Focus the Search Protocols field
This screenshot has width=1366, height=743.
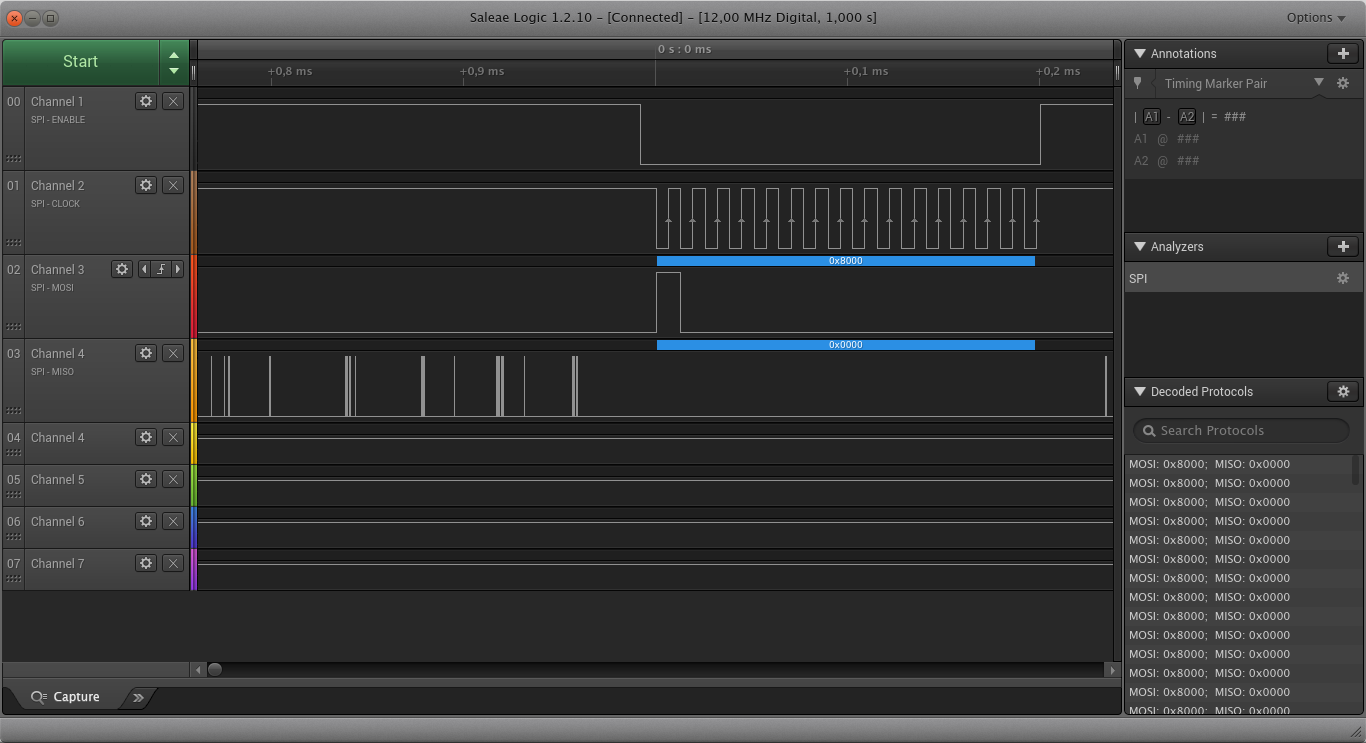pyautogui.click(x=1241, y=430)
